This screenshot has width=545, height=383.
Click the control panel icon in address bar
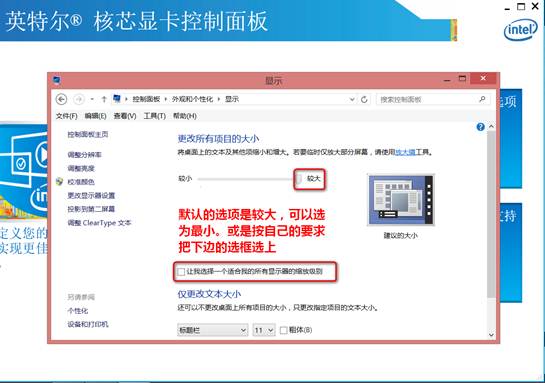click(117, 99)
